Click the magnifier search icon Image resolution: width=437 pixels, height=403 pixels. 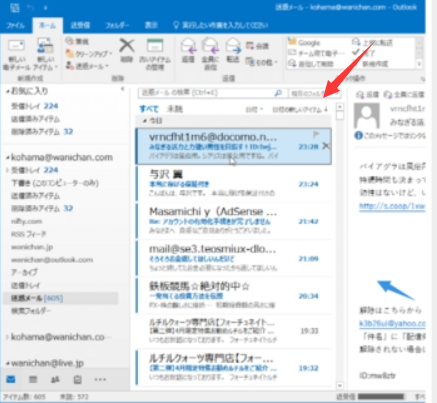coord(278,93)
